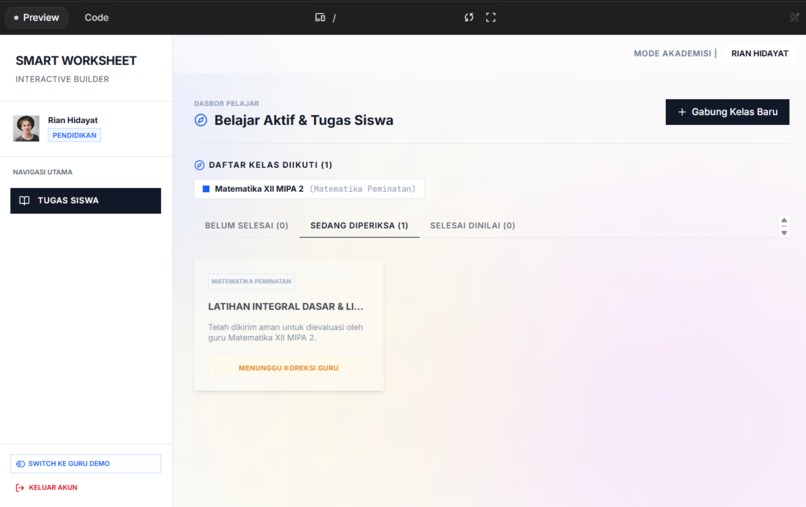Click the book icon in TUGAS SISWA
Image resolution: width=806 pixels, height=507 pixels.
(24, 201)
